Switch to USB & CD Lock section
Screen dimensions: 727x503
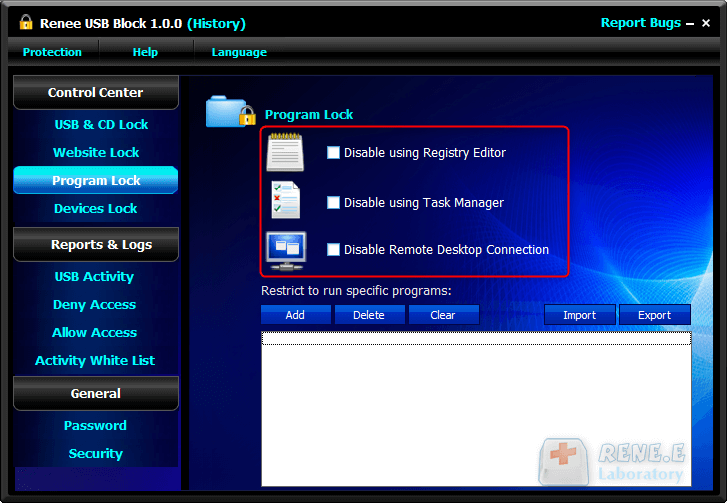coord(101,125)
